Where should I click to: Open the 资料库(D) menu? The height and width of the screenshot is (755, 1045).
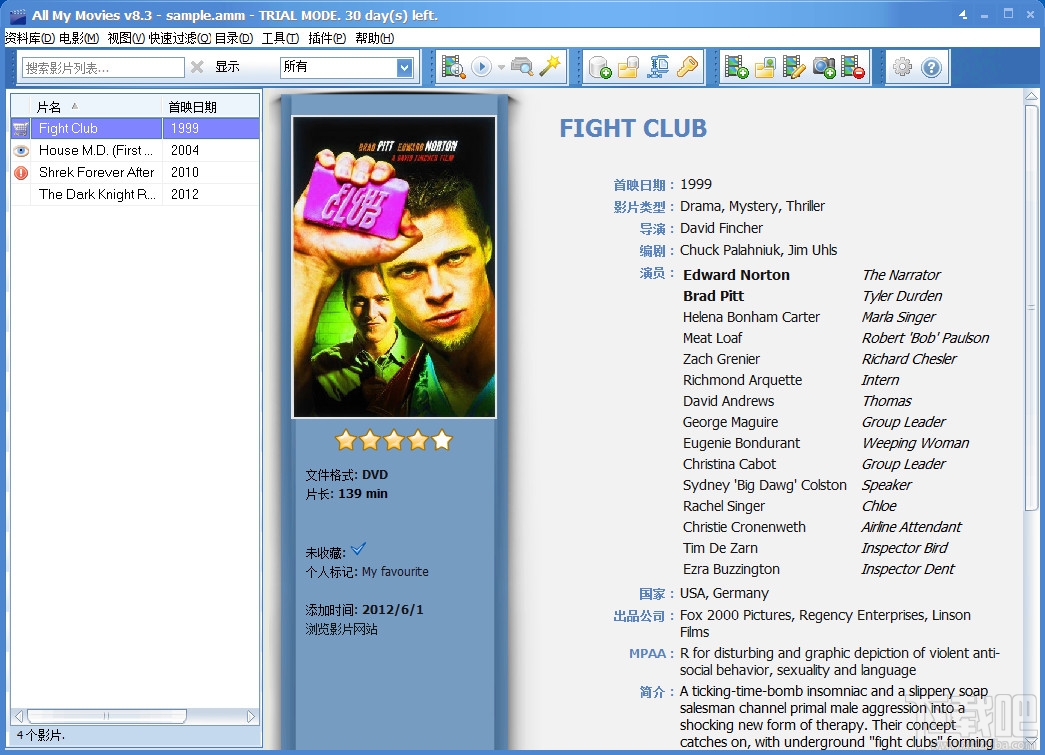click(x=29, y=38)
